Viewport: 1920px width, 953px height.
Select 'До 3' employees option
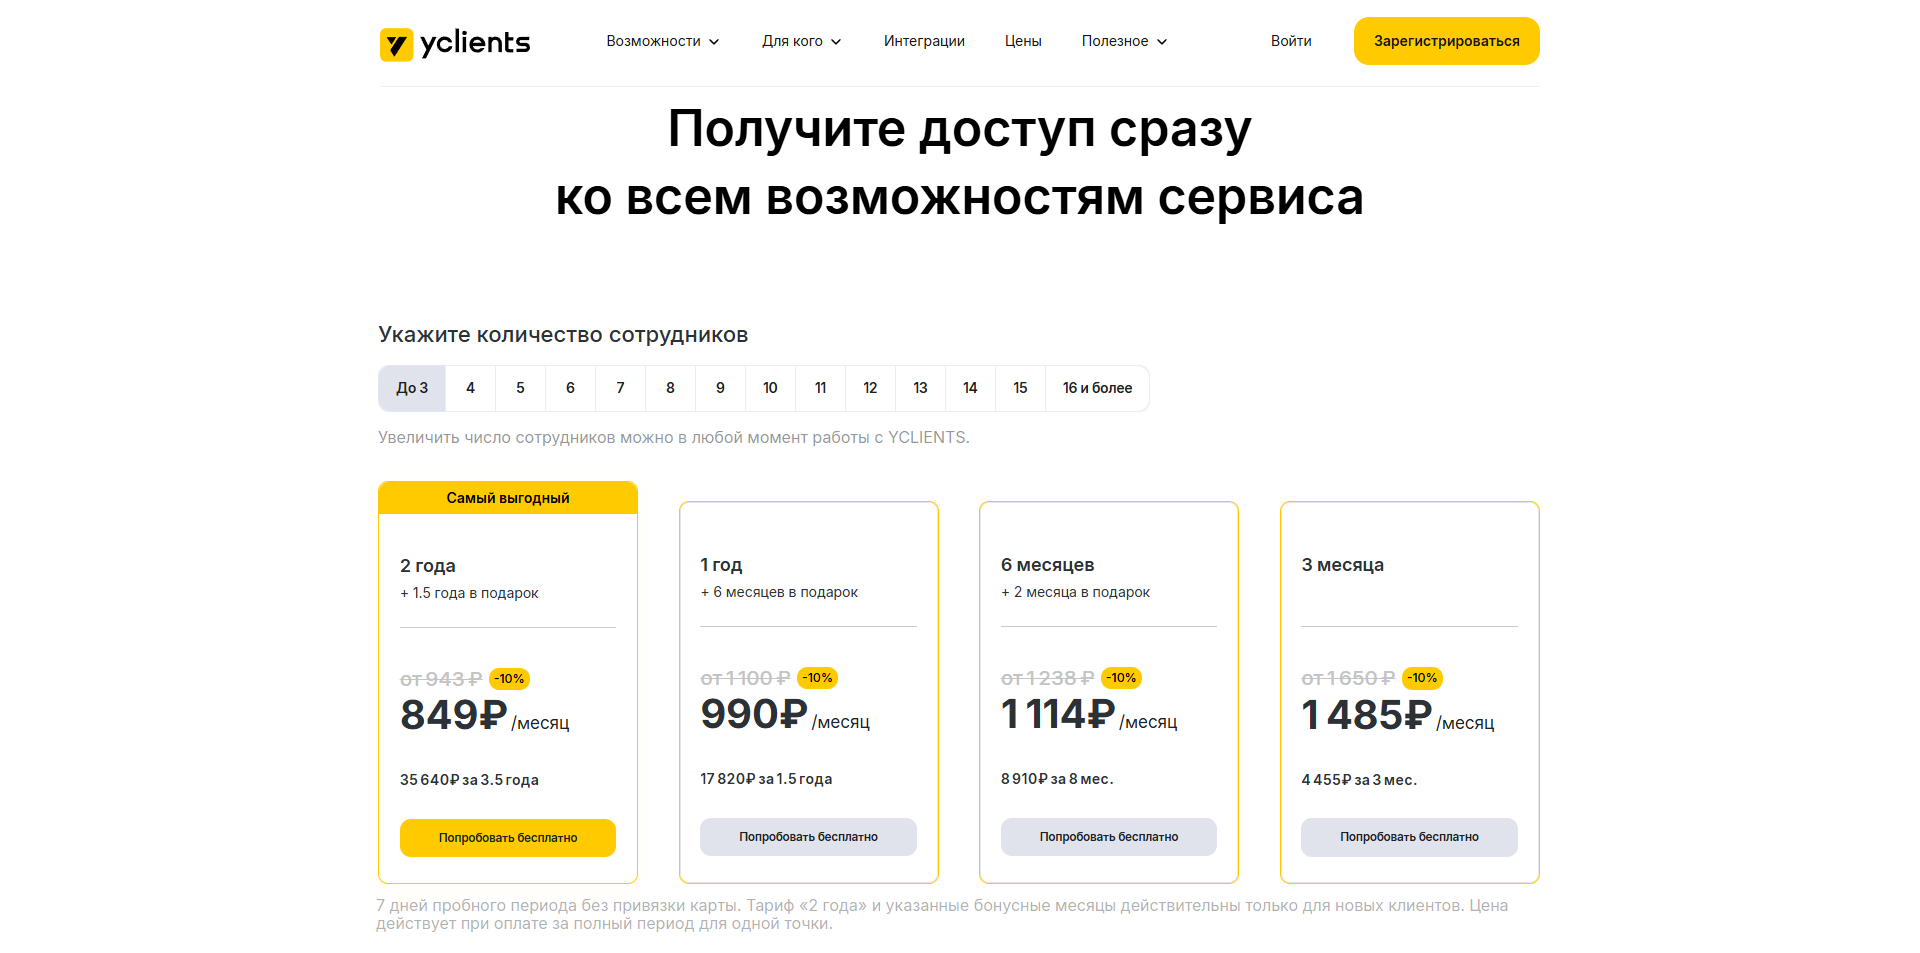pos(411,388)
